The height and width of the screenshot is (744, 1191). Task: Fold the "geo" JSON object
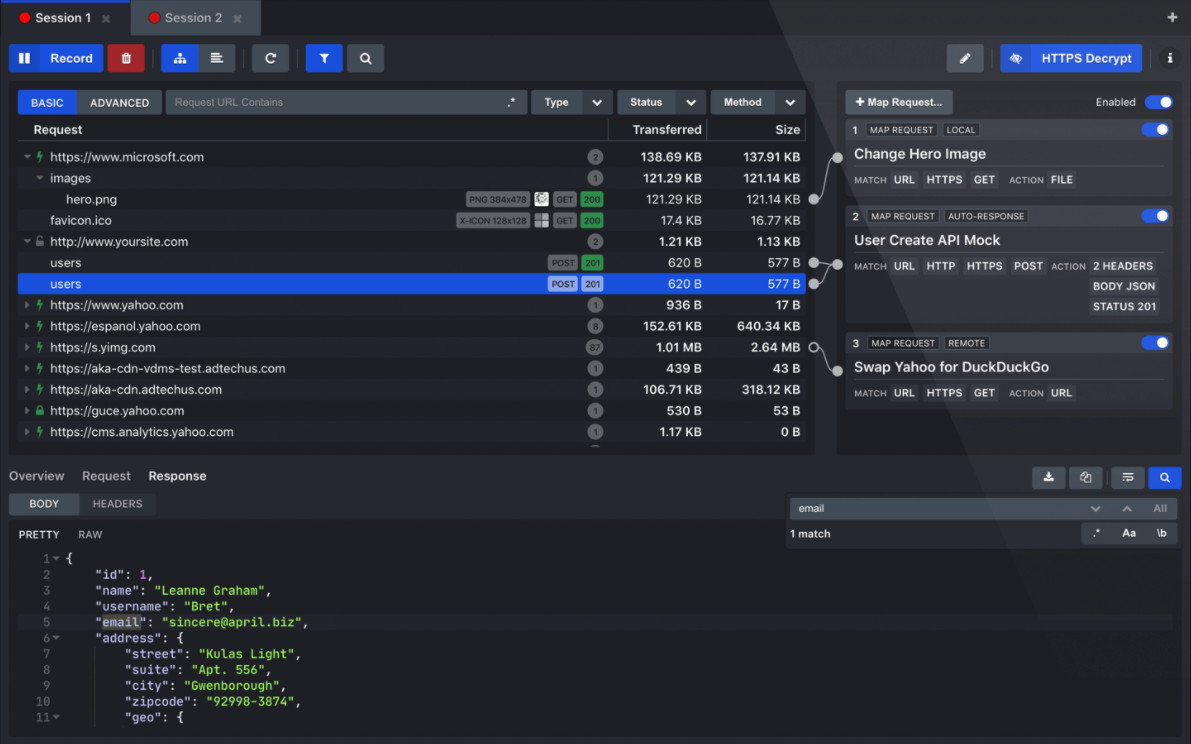point(56,717)
